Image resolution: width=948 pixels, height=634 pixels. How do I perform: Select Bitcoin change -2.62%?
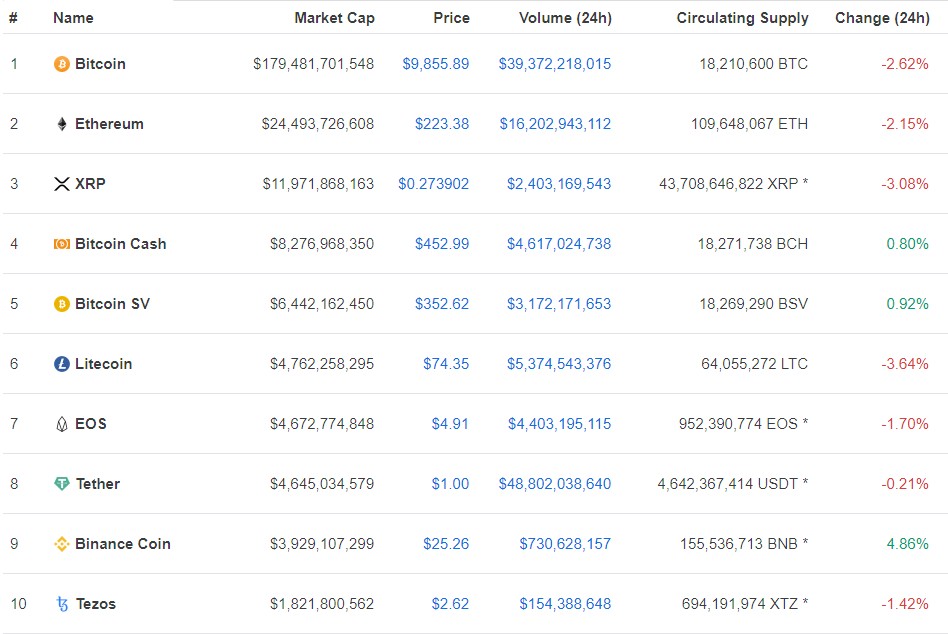(904, 63)
